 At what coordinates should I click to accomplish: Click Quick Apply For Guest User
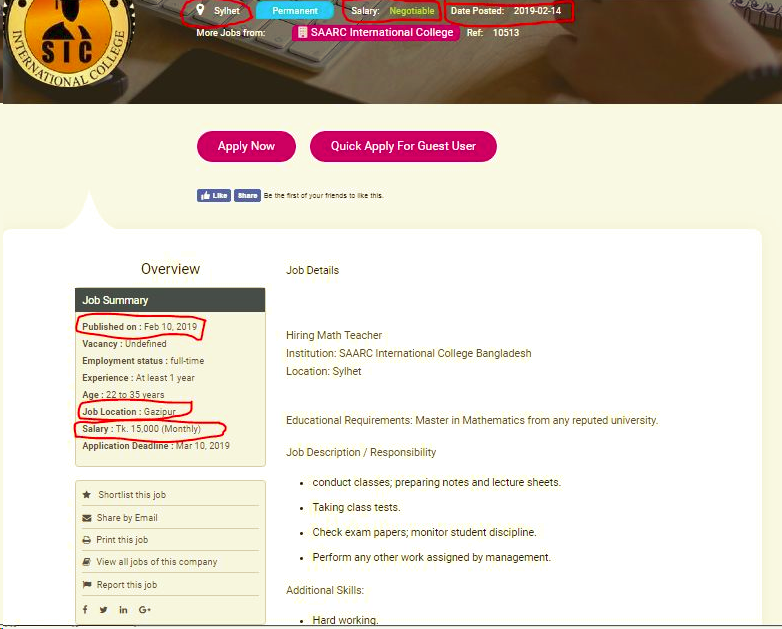(x=403, y=146)
